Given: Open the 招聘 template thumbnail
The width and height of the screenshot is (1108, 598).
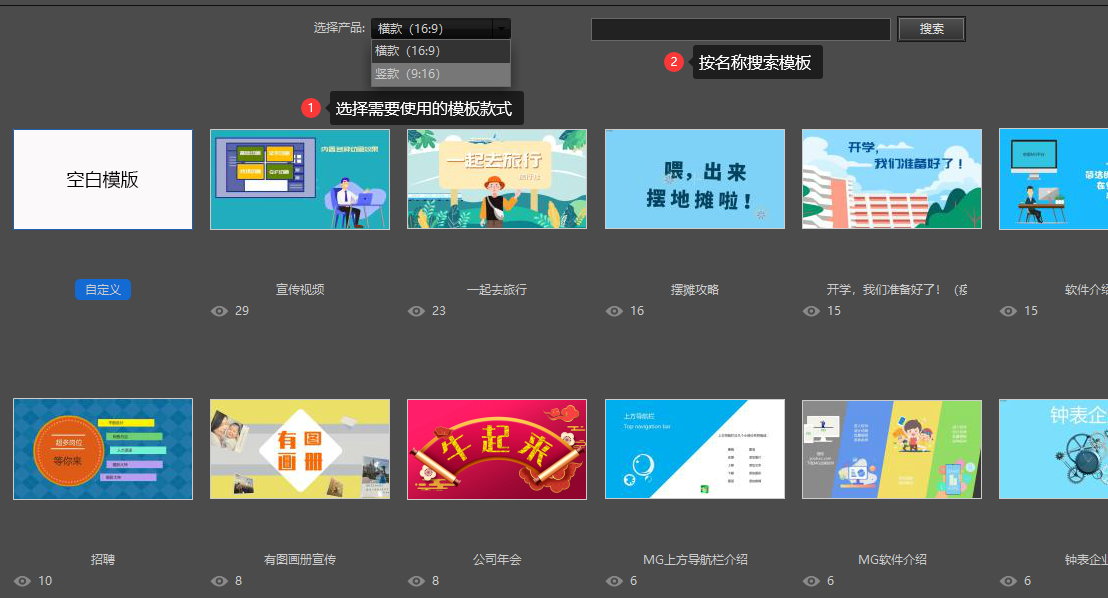Looking at the screenshot, I should click(103, 449).
